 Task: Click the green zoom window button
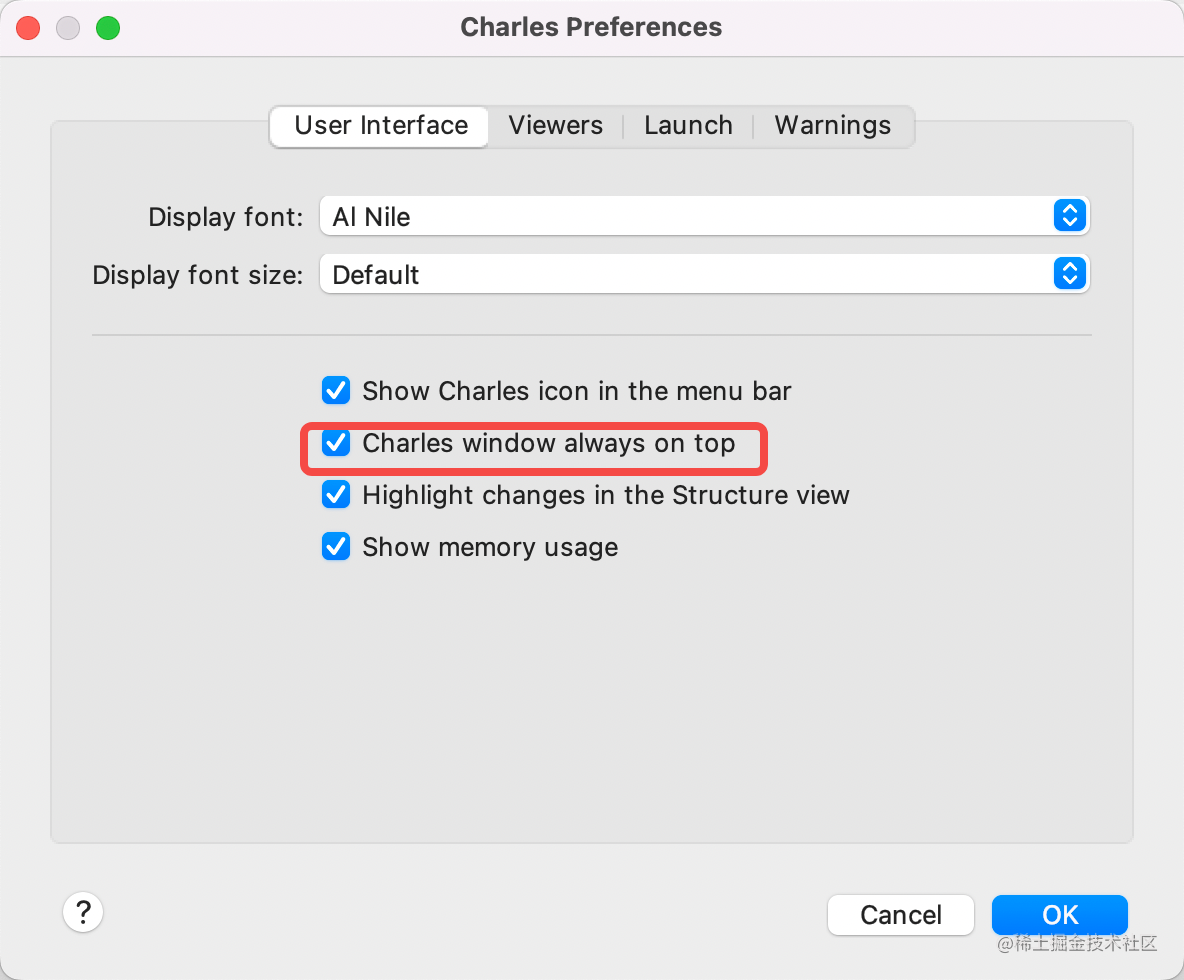point(108,28)
